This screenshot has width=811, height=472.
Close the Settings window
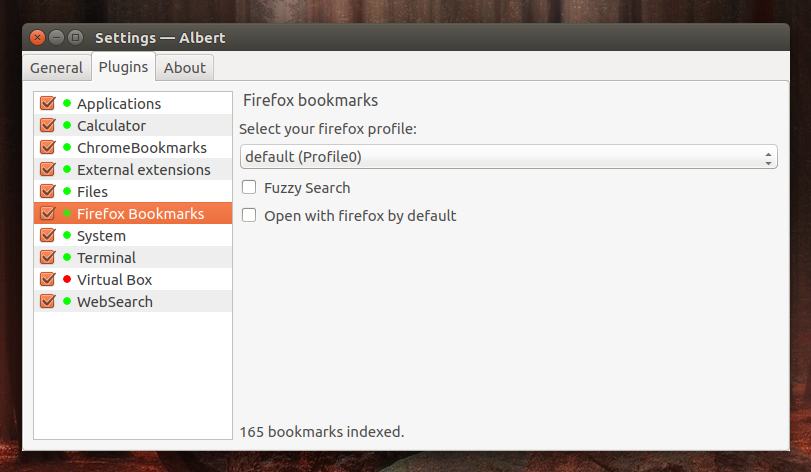point(37,37)
